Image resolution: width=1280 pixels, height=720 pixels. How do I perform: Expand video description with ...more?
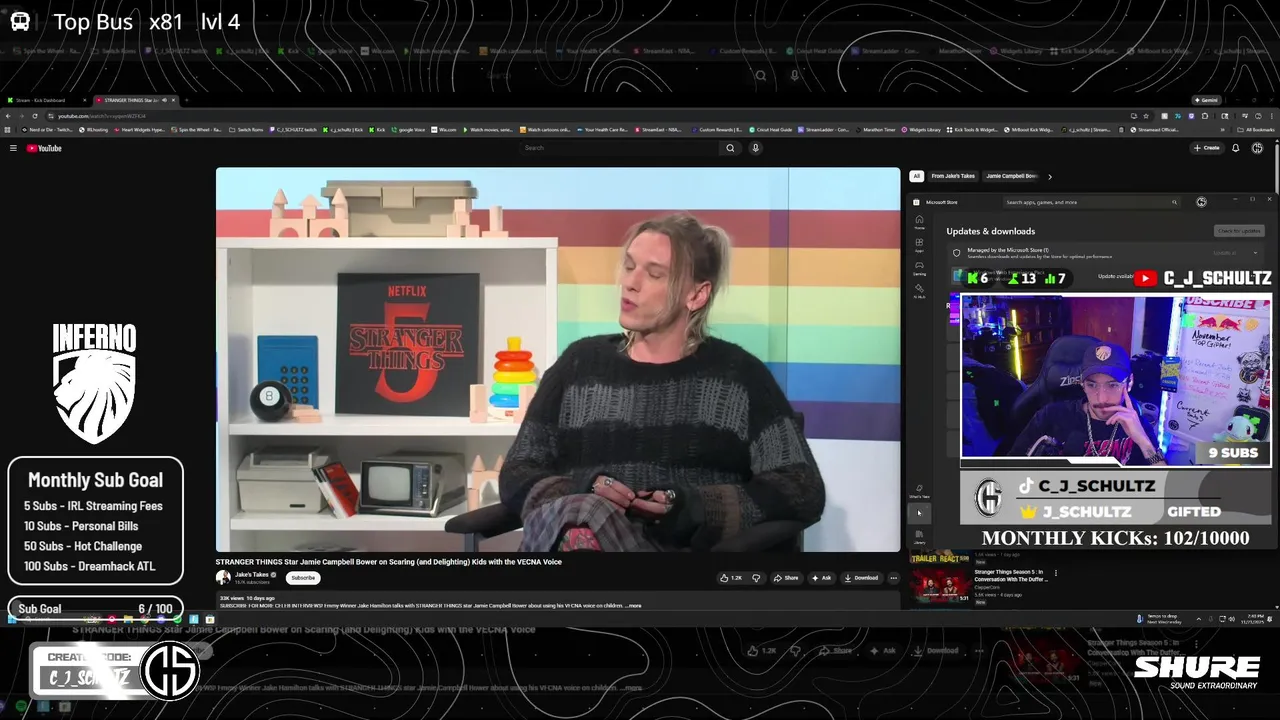tap(633, 605)
